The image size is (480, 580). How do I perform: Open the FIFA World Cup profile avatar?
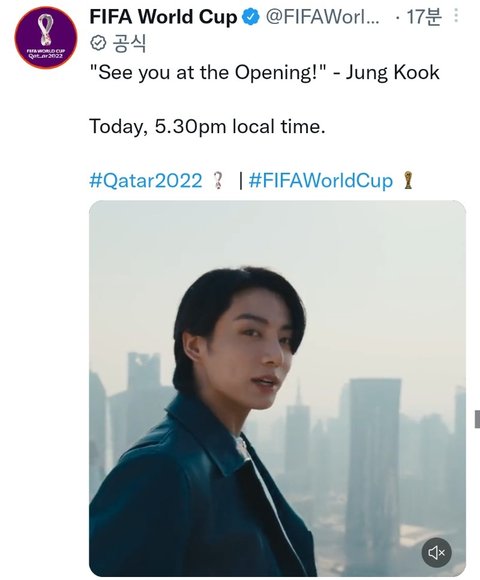point(46,37)
